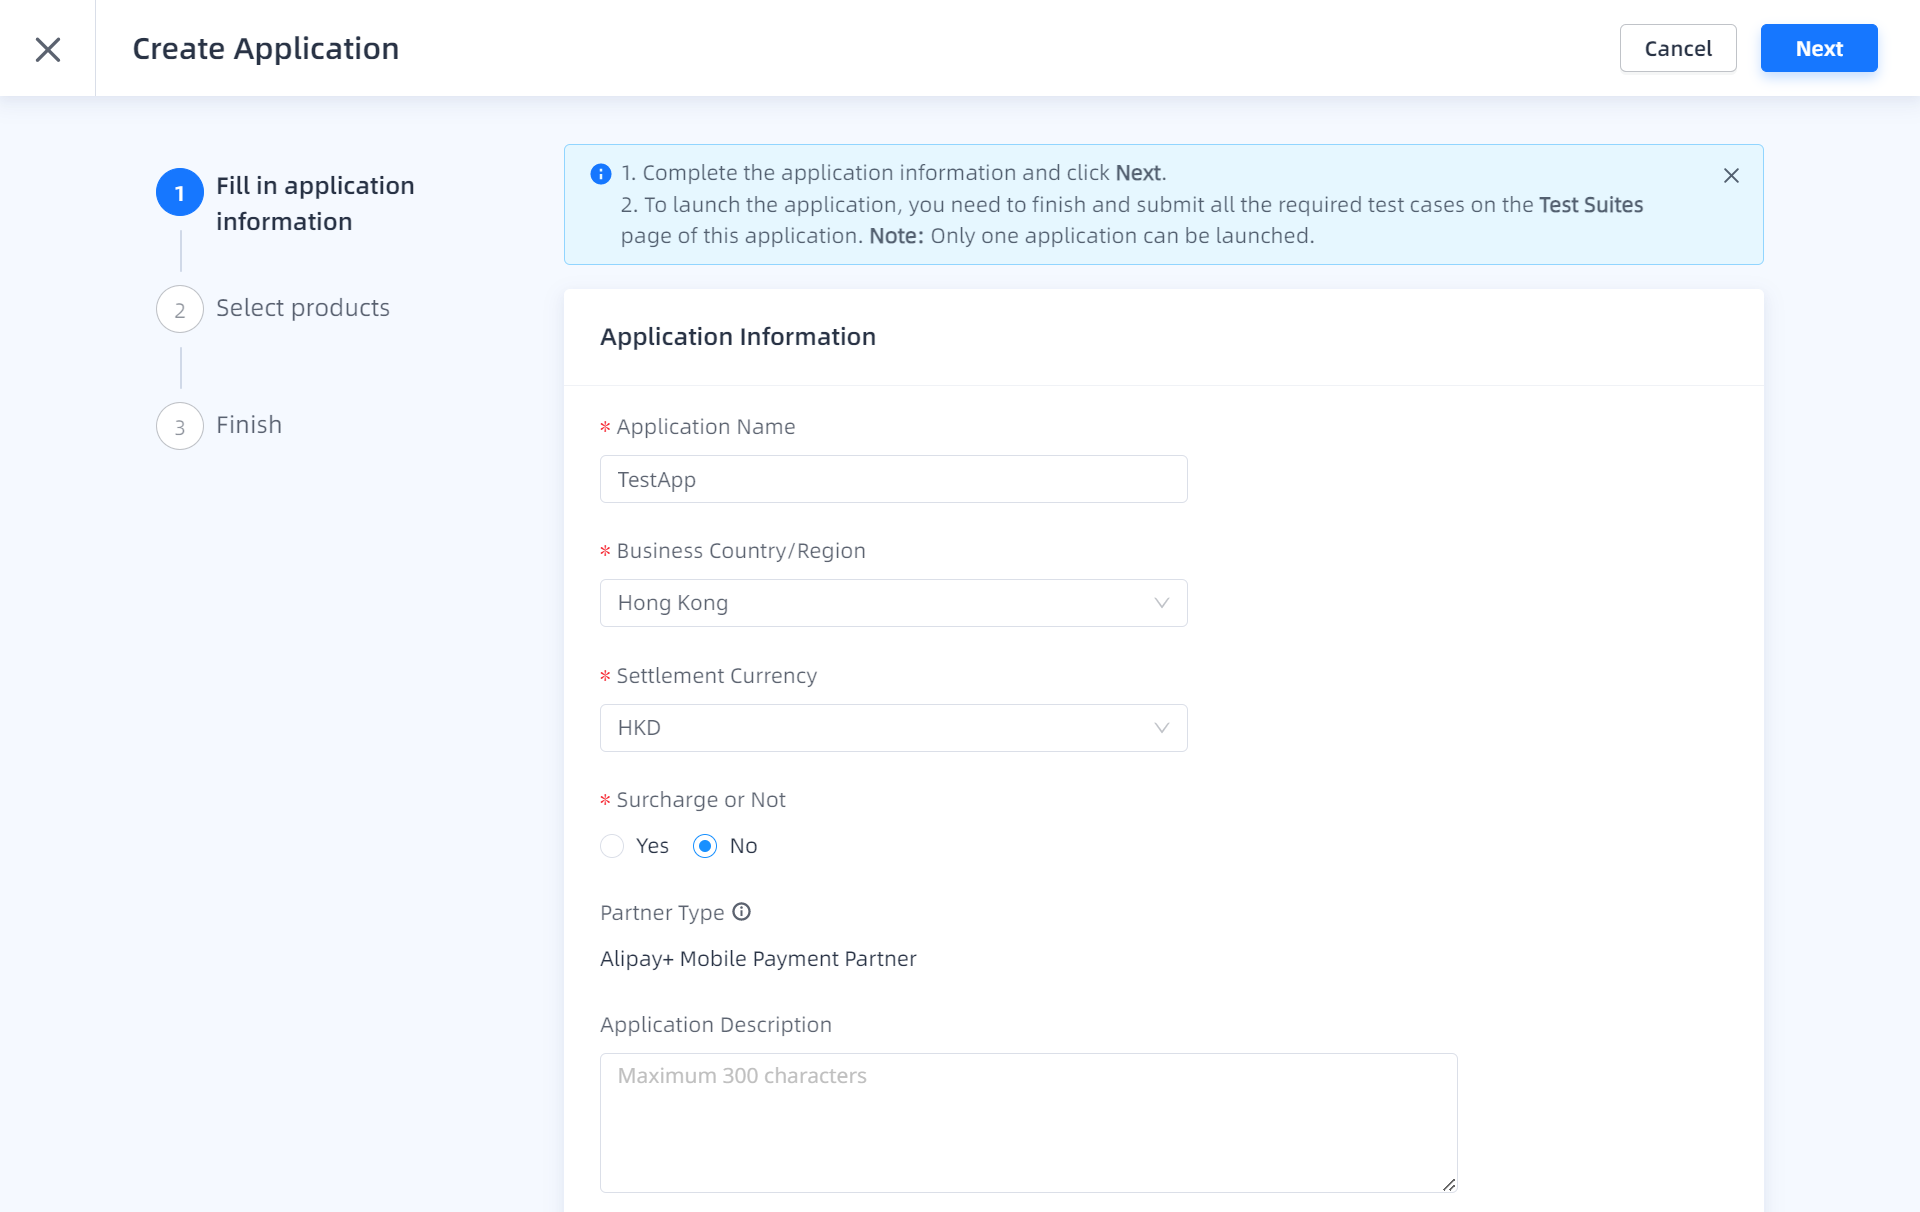Image resolution: width=1920 pixels, height=1212 pixels.
Task: Click the step 1 circle indicator
Action: pos(180,193)
